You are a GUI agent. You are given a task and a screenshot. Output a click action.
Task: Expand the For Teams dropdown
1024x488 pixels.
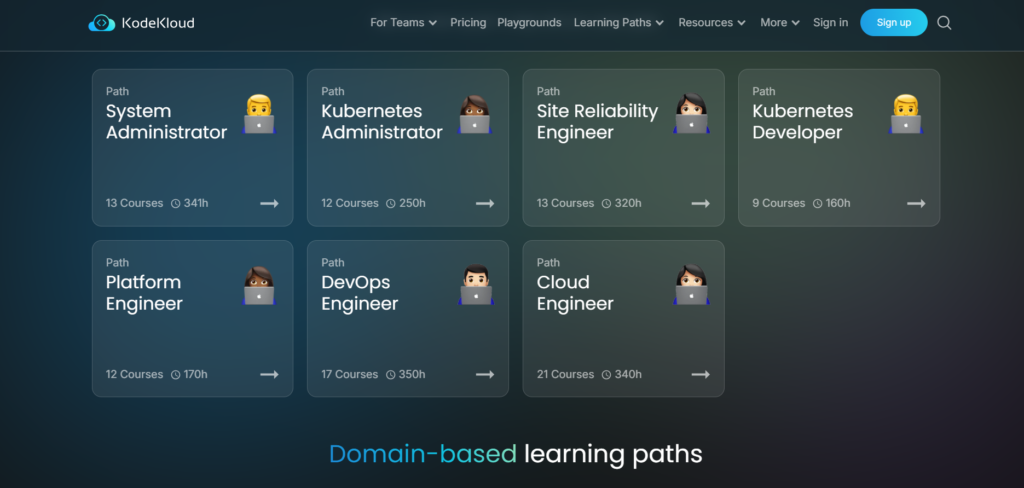[404, 23]
